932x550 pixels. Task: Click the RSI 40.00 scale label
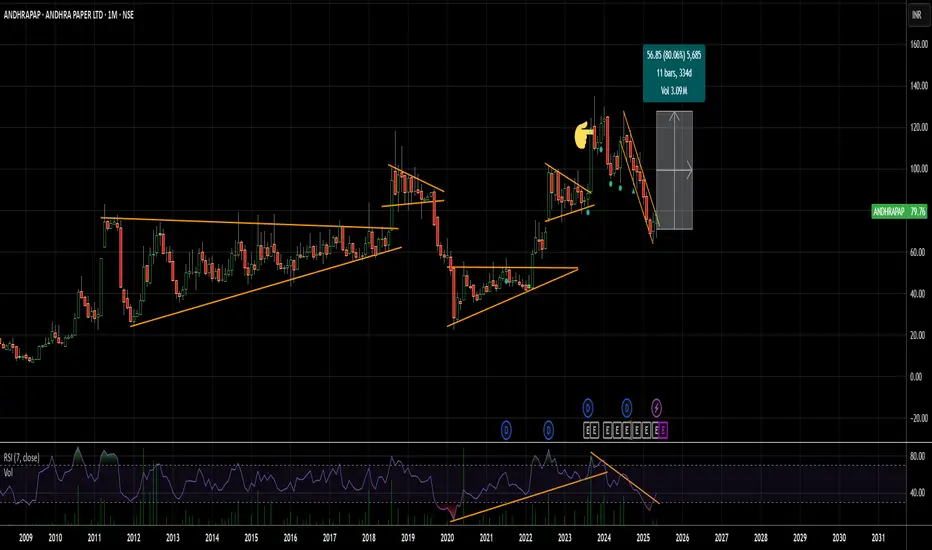click(918, 493)
